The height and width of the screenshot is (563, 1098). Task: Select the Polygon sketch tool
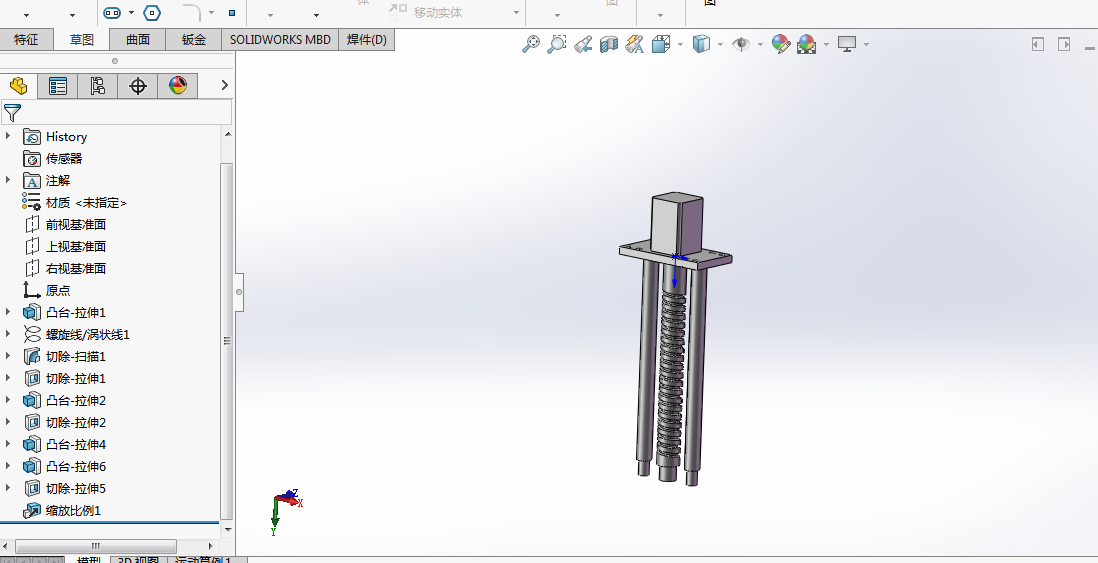(152, 13)
